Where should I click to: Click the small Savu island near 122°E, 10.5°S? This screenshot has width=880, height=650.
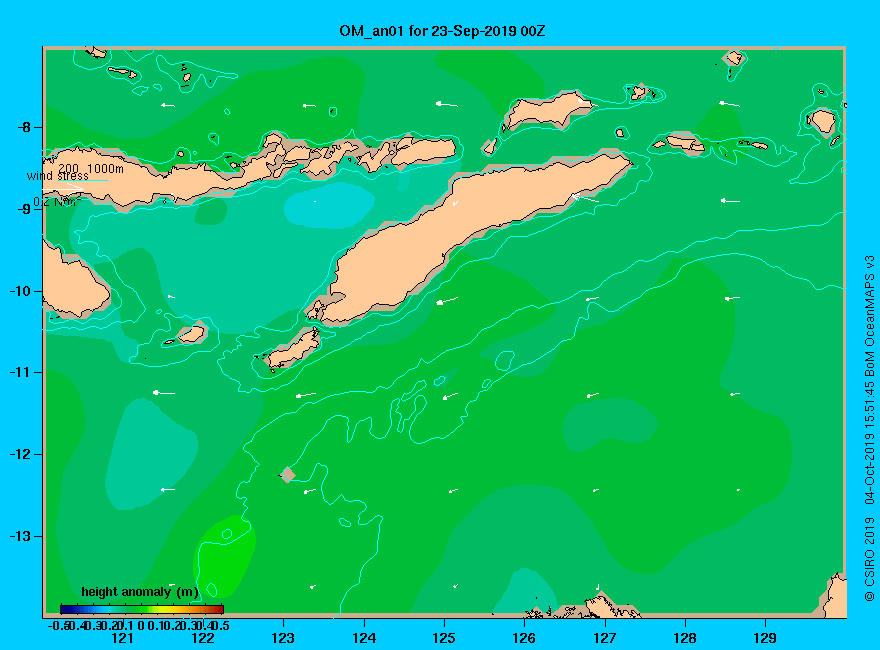click(x=192, y=334)
